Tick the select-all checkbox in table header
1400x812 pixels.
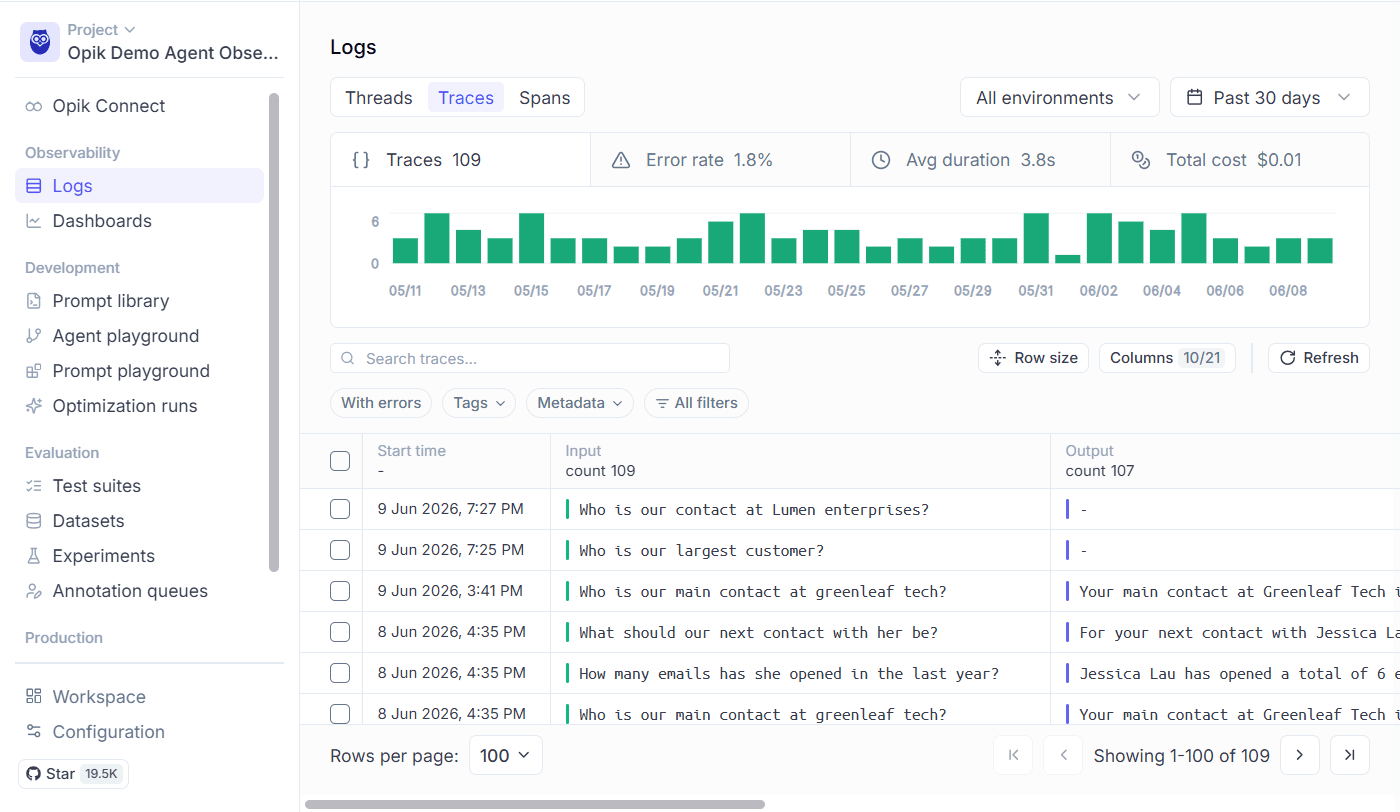click(x=340, y=461)
